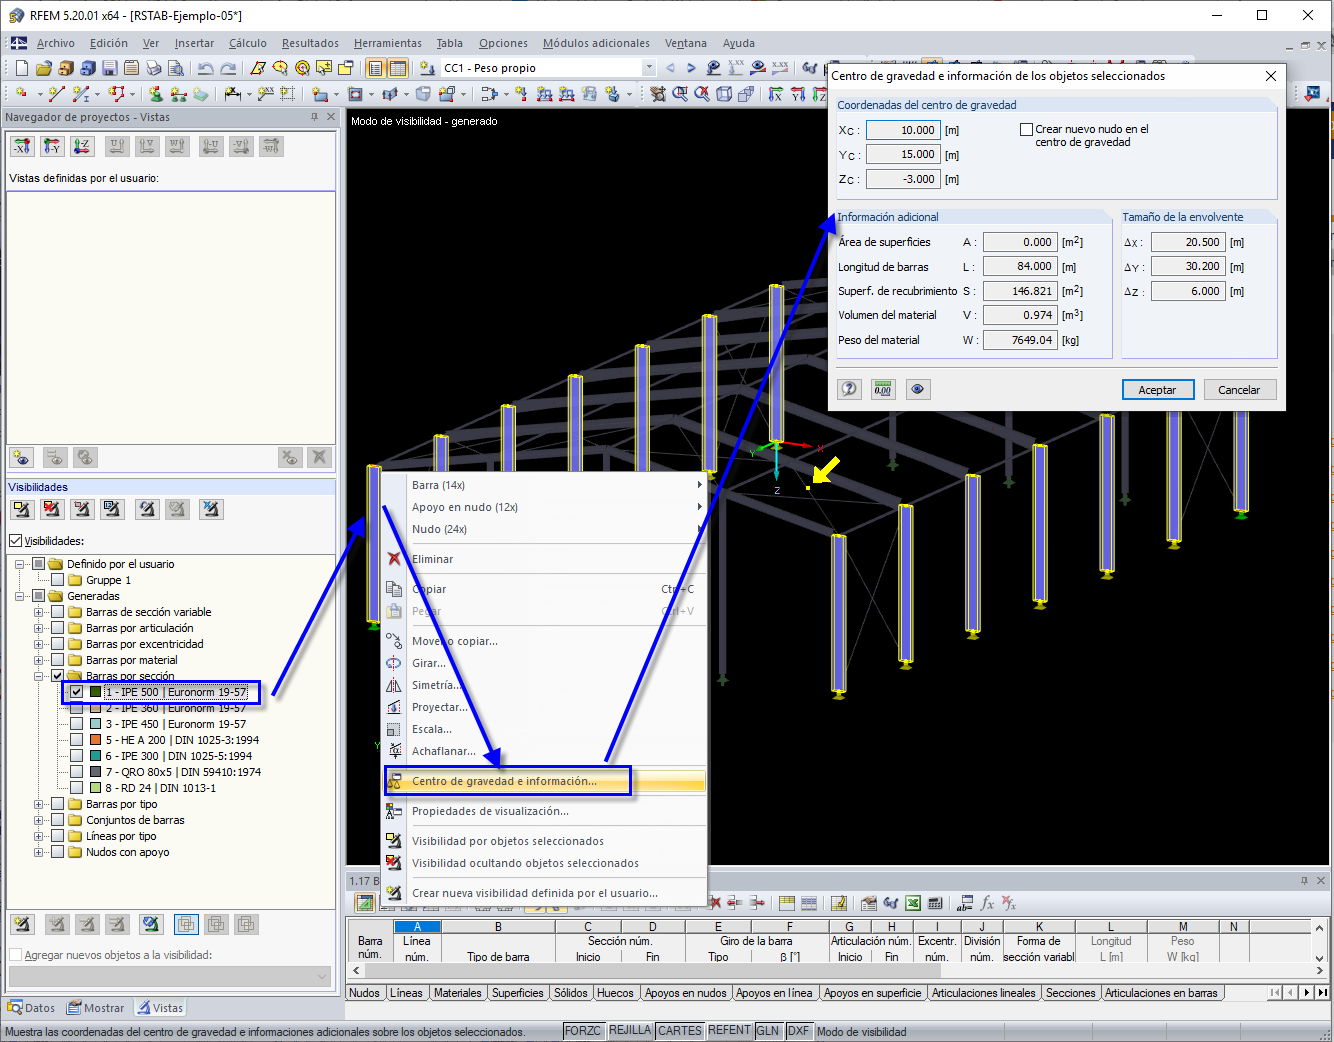Image resolution: width=1334 pixels, height=1042 pixels.
Task: Toggle the Visibilidades checkbox
Action: click(x=15, y=541)
